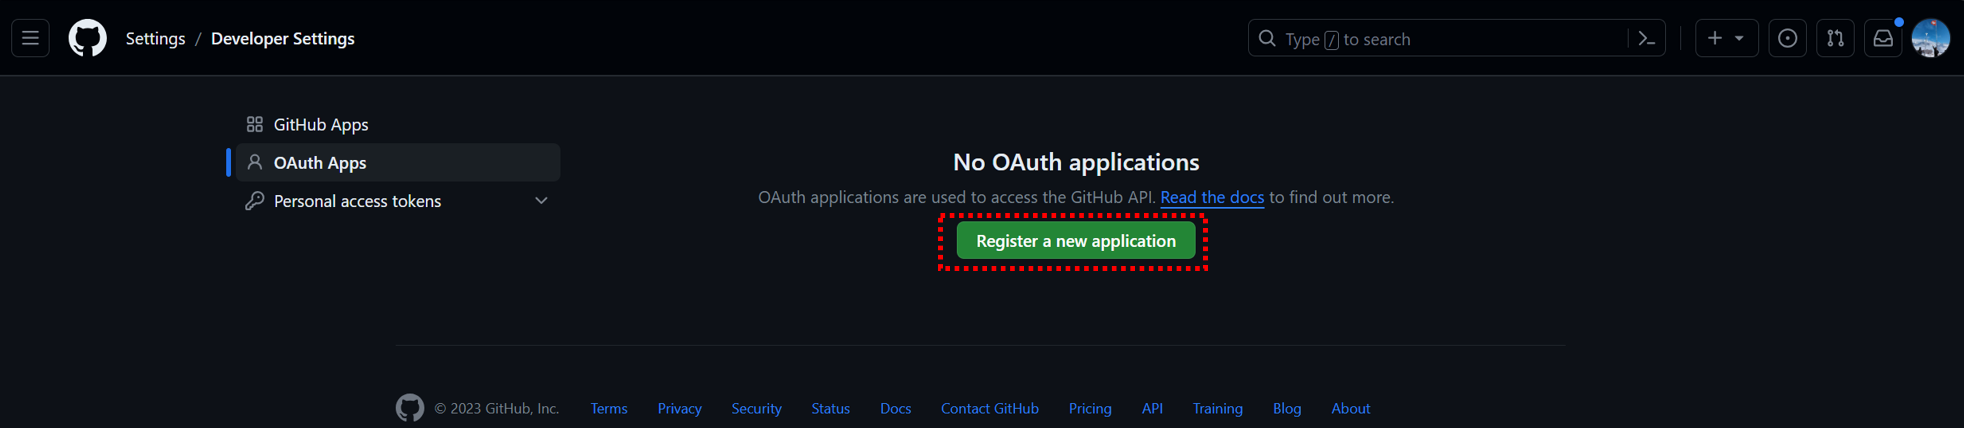Open the create new plus menu
Screen dimensions: 1964x428
[x=1726, y=38]
